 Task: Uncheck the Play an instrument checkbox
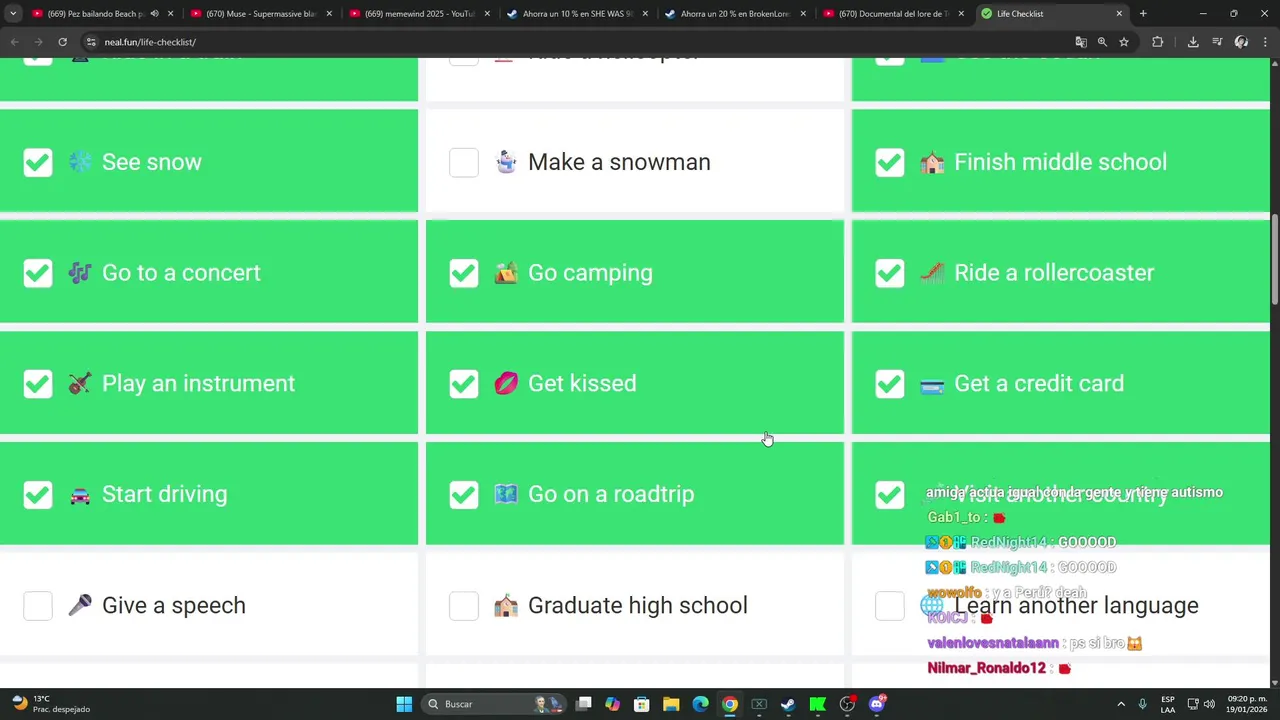[38, 384]
